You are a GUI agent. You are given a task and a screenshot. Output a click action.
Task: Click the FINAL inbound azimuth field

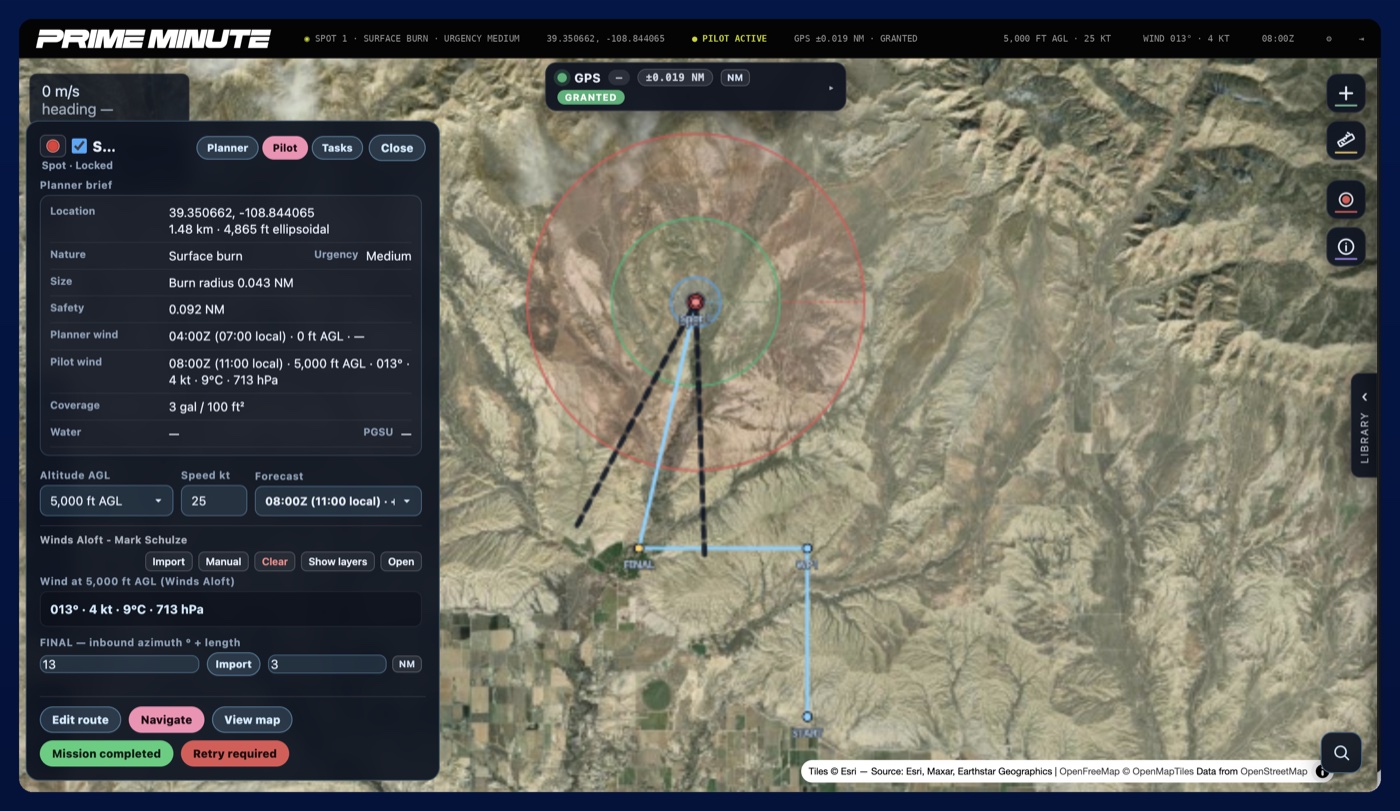(x=120, y=664)
